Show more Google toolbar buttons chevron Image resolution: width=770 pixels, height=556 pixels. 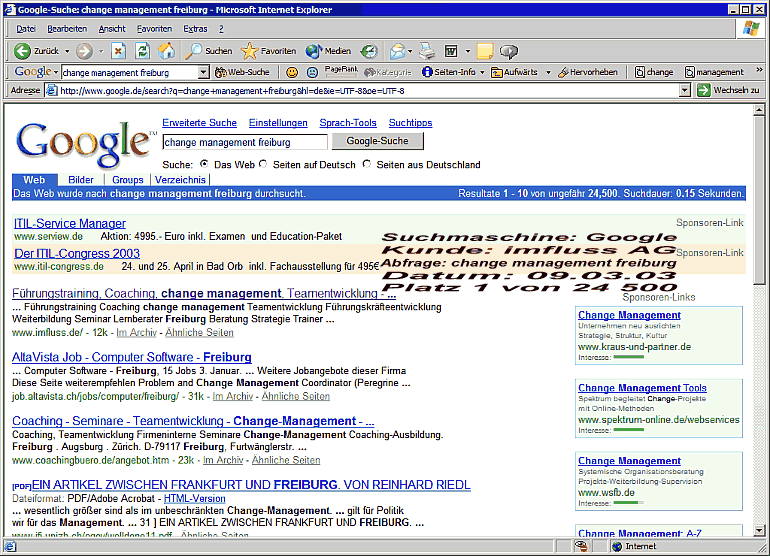[759, 70]
